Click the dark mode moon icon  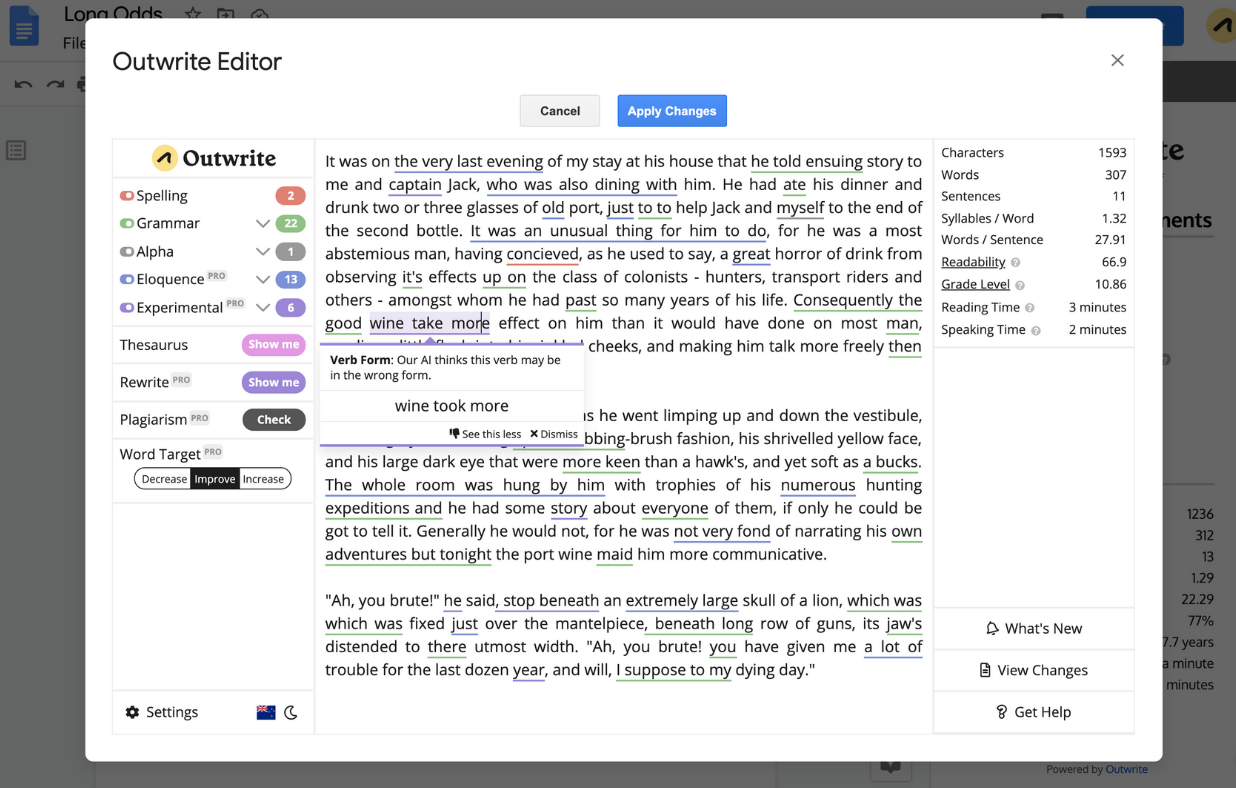[x=291, y=712]
